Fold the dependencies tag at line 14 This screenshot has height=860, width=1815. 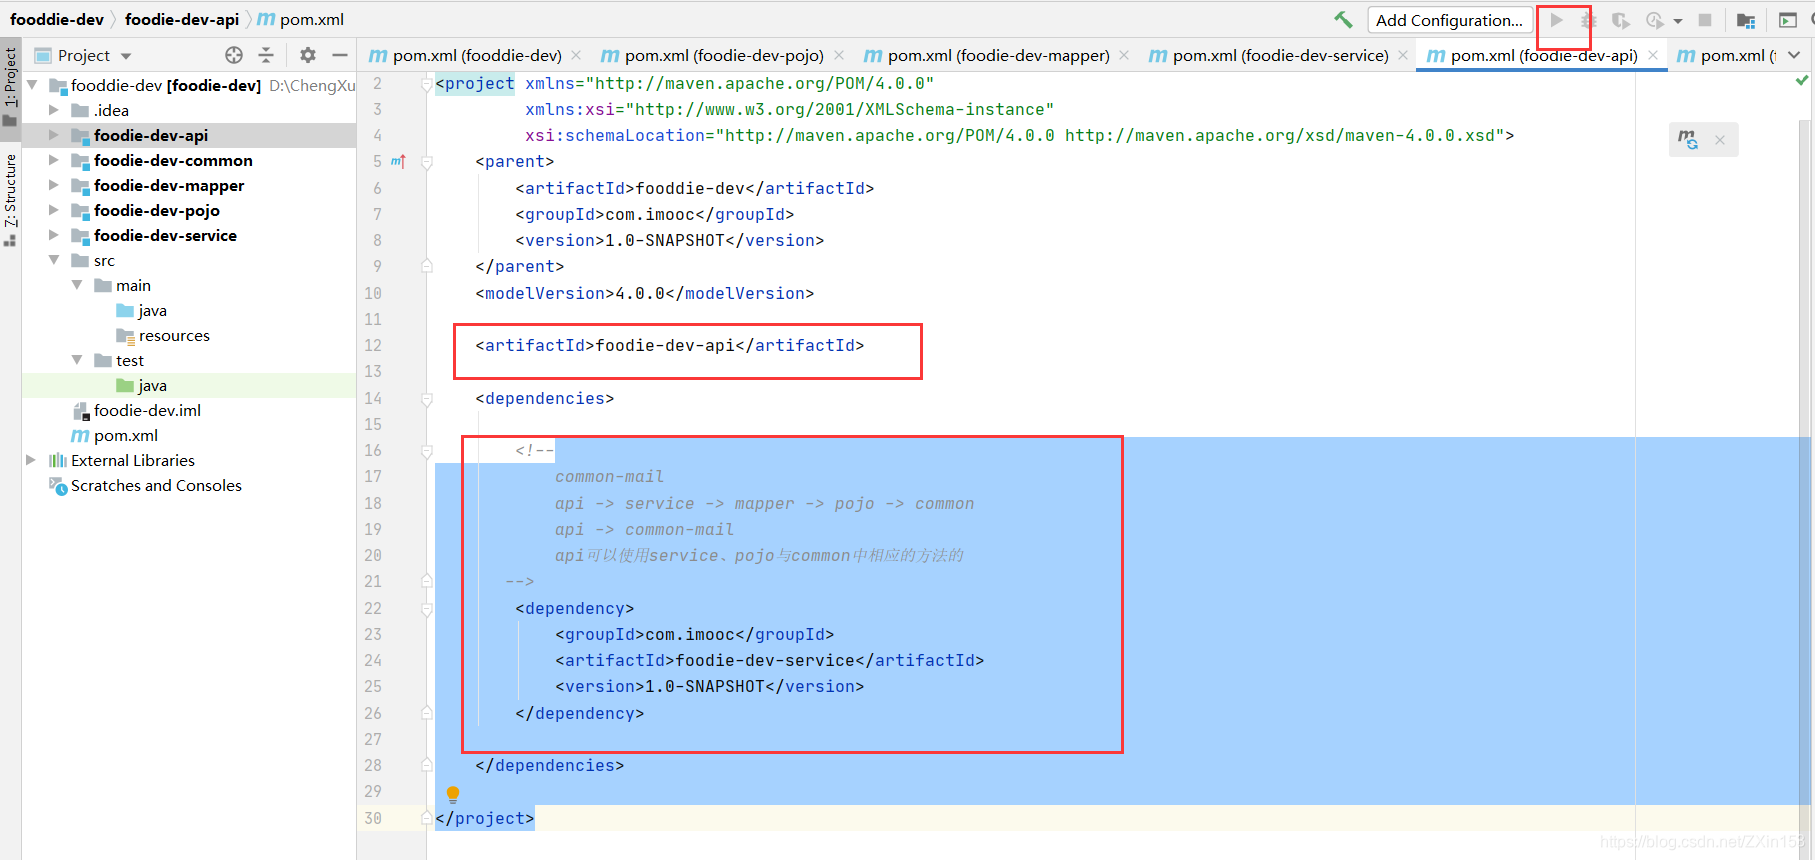coord(427,399)
